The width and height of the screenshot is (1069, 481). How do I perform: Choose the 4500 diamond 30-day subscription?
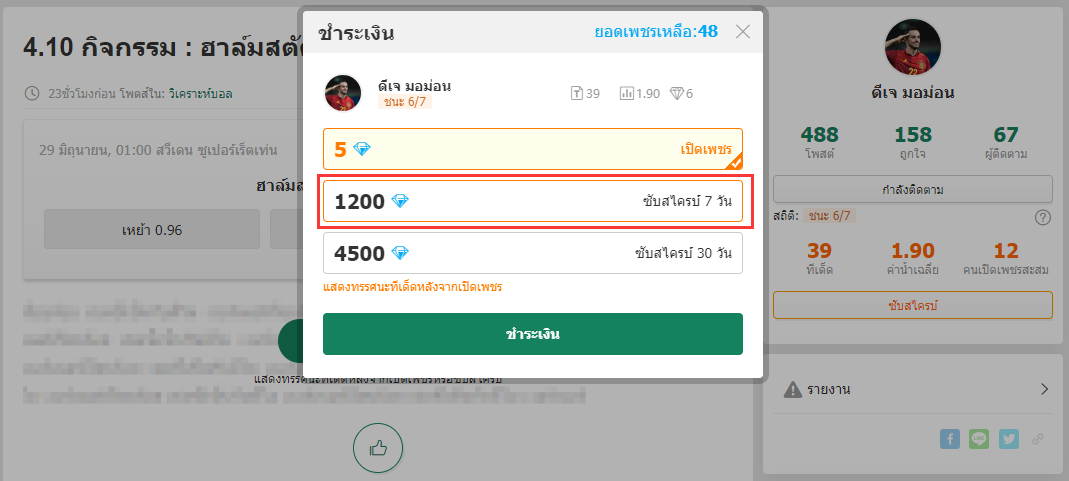tap(532, 253)
